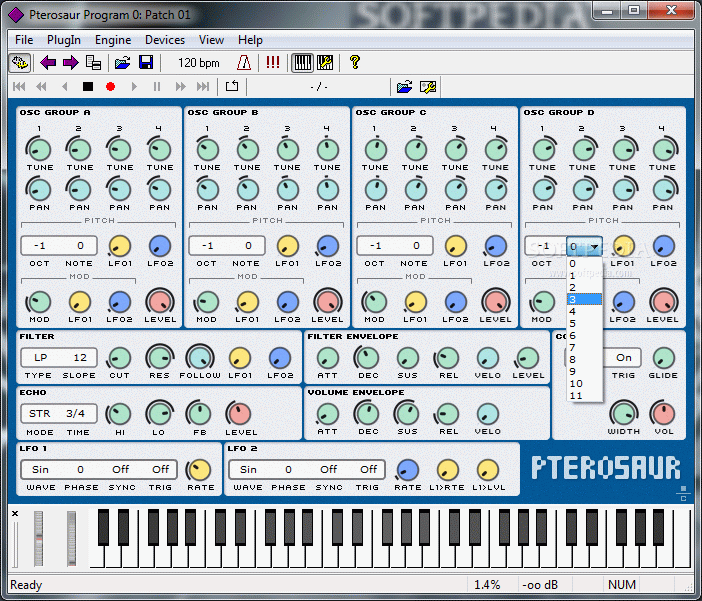Click the red panic exclamation icon
Image resolution: width=702 pixels, height=601 pixels.
pyautogui.click(x=273, y=62)
